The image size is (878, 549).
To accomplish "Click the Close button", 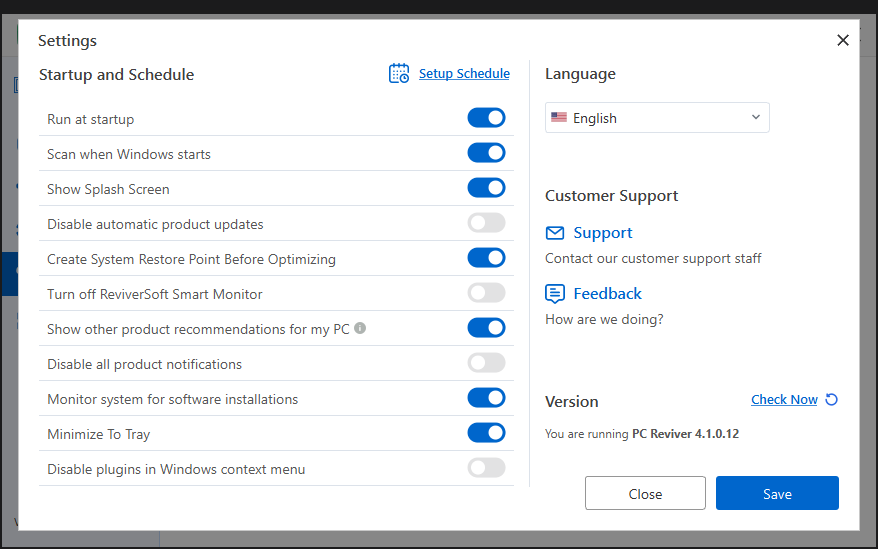I will pos(645,493).
